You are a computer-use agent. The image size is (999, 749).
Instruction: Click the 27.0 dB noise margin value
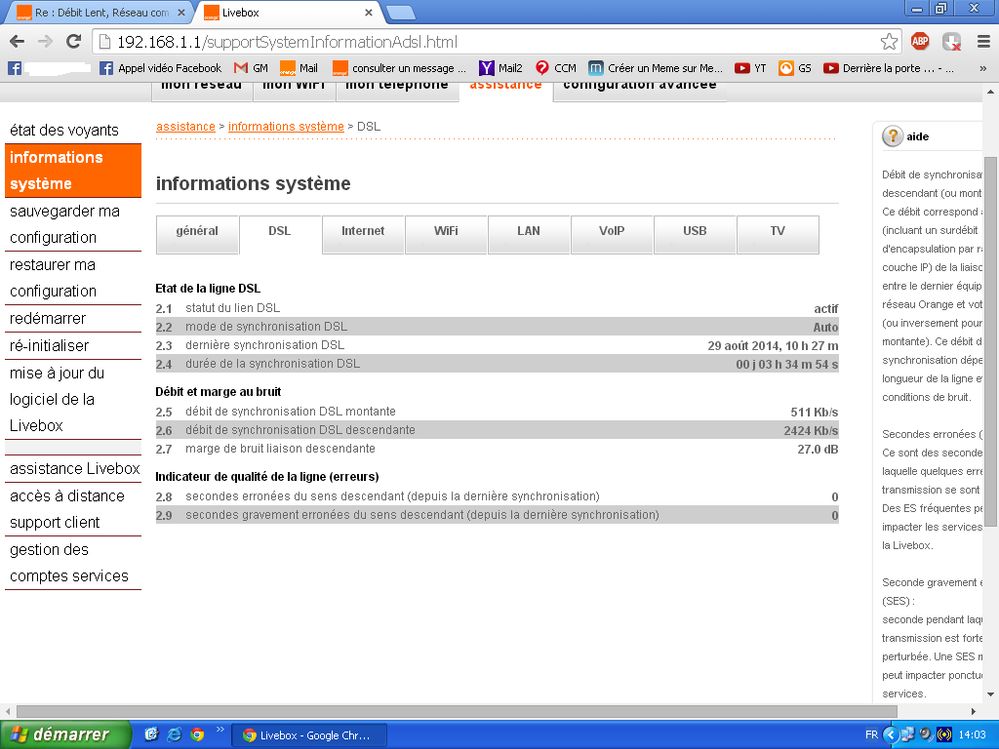[x=817, y=449]
